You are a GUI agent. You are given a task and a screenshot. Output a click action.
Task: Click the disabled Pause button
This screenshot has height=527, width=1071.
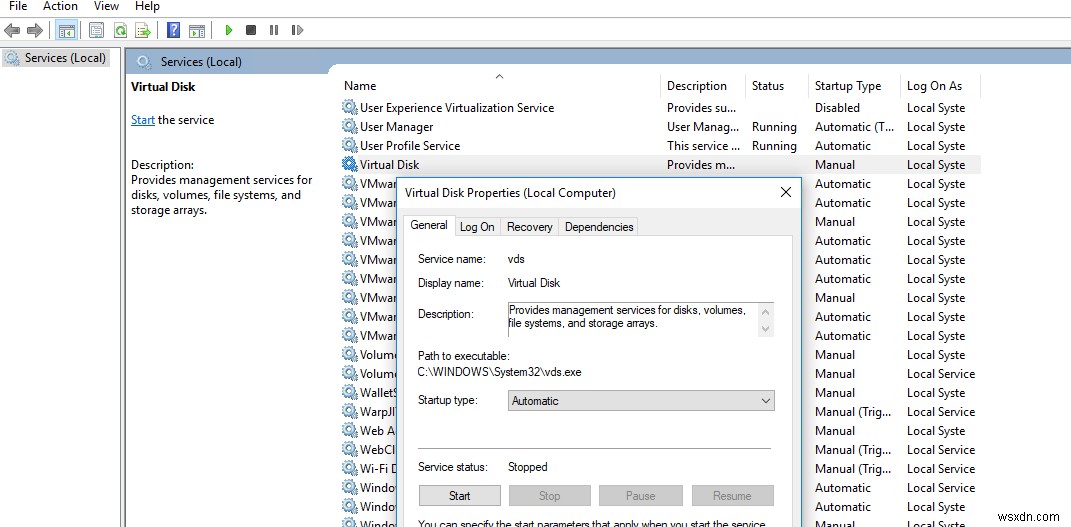tap(641, 496)
